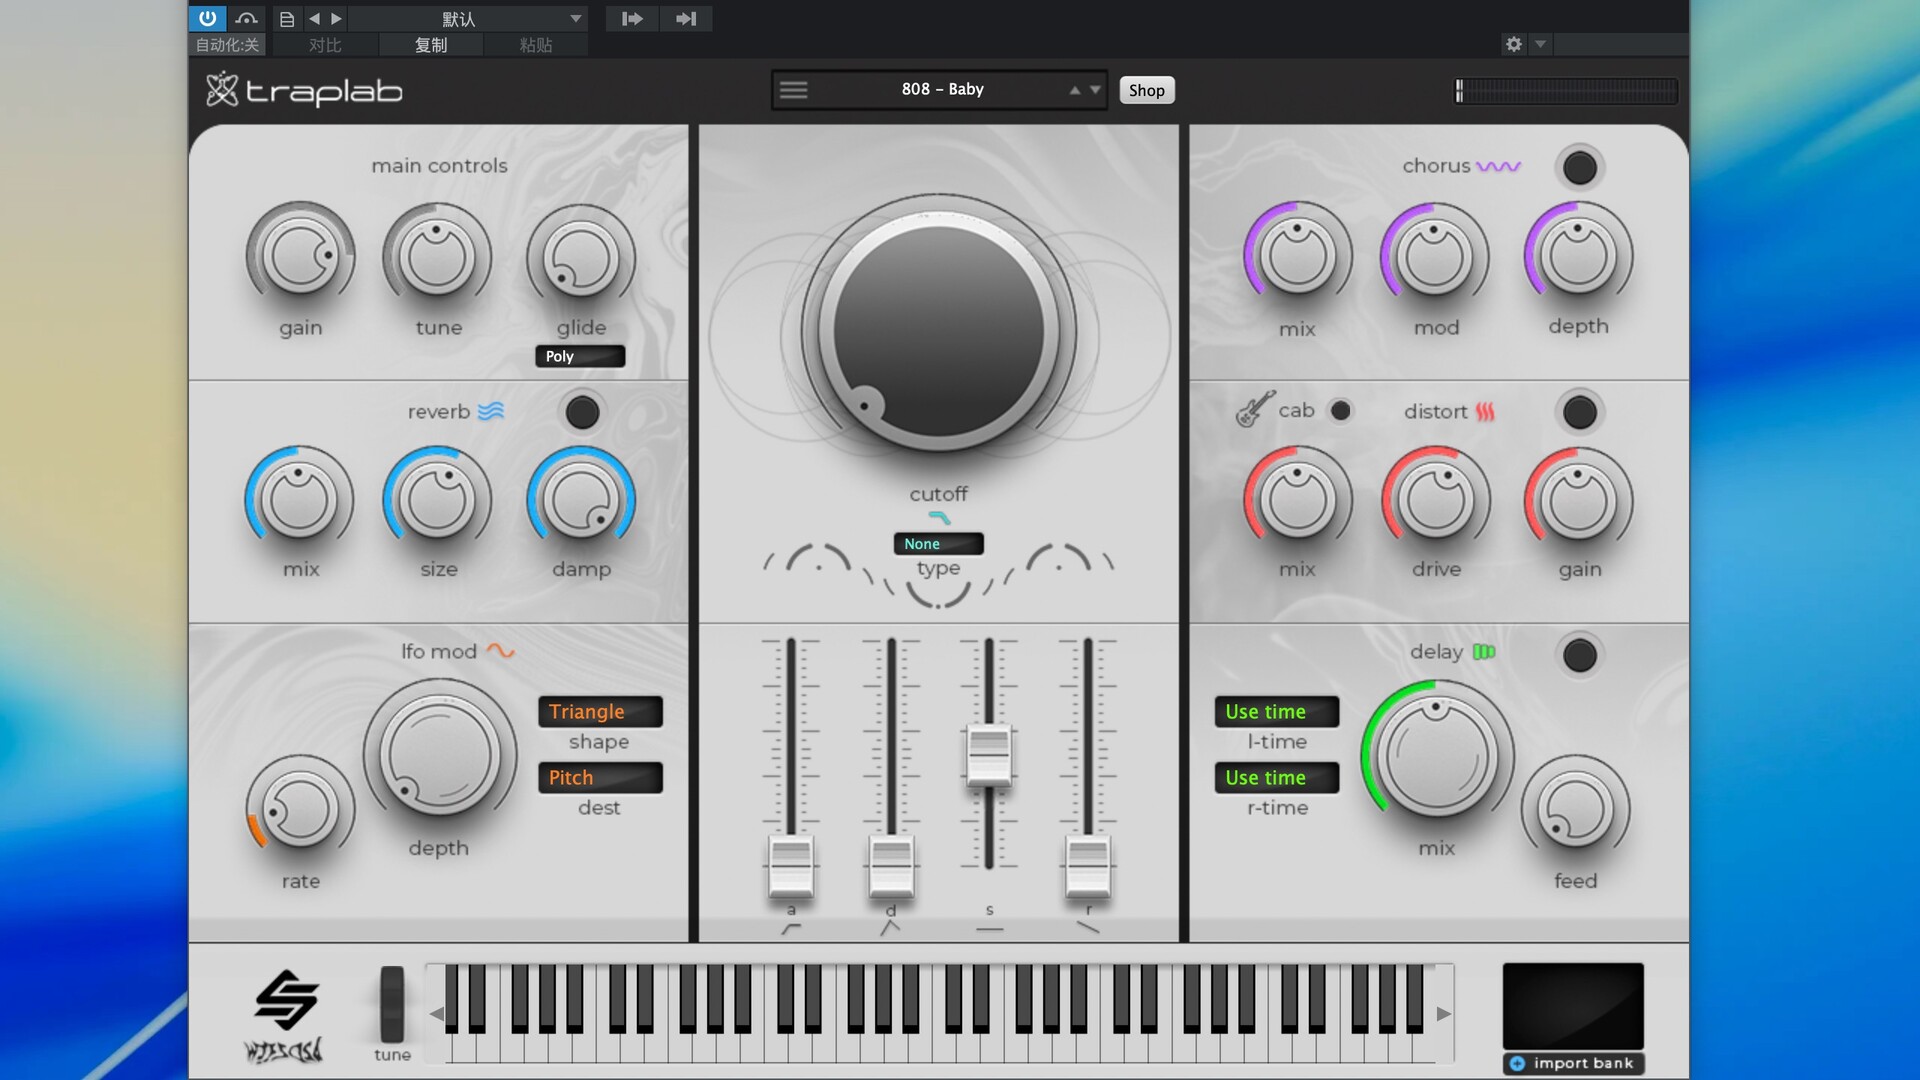Viewport: 1920px width, 1080px height.
Task: Click the settings gear icon
Action: tap(1513, 44)
